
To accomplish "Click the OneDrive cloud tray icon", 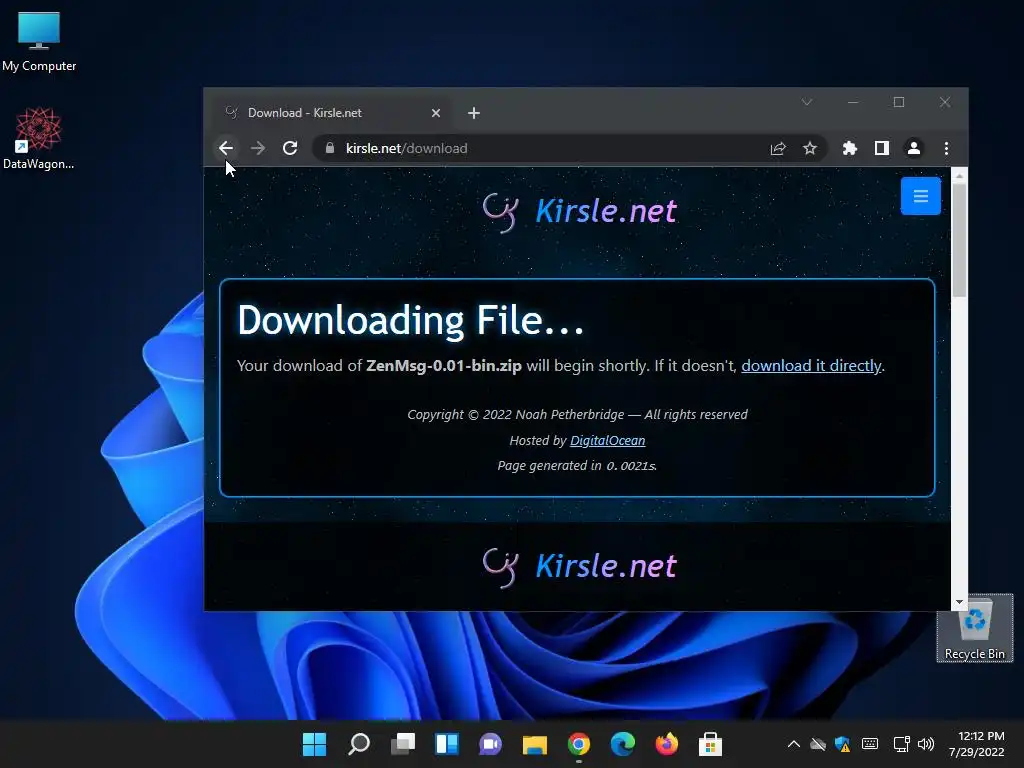I will point(818,744).
